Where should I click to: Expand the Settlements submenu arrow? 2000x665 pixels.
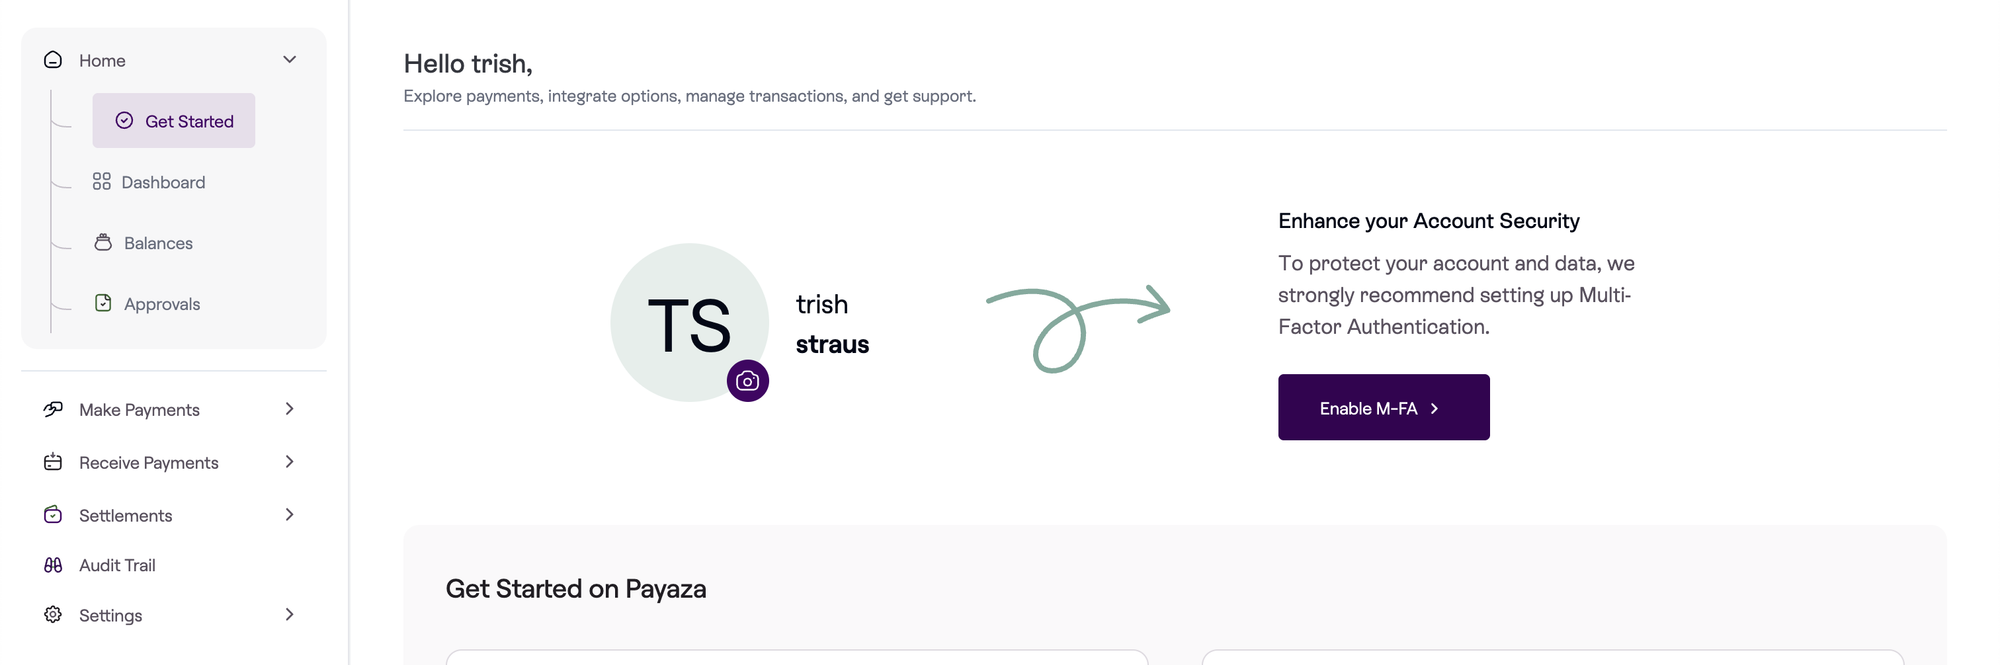pos(290,515)
